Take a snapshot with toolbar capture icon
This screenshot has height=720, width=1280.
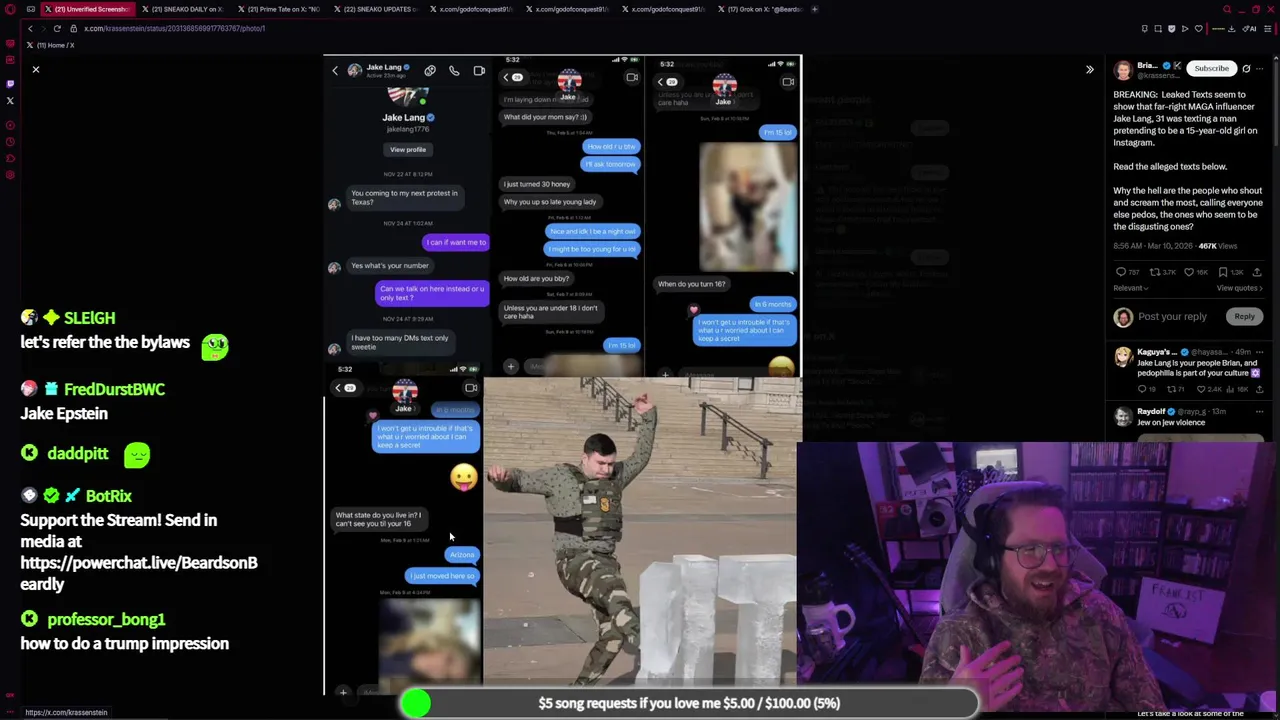click(1158, 28)
